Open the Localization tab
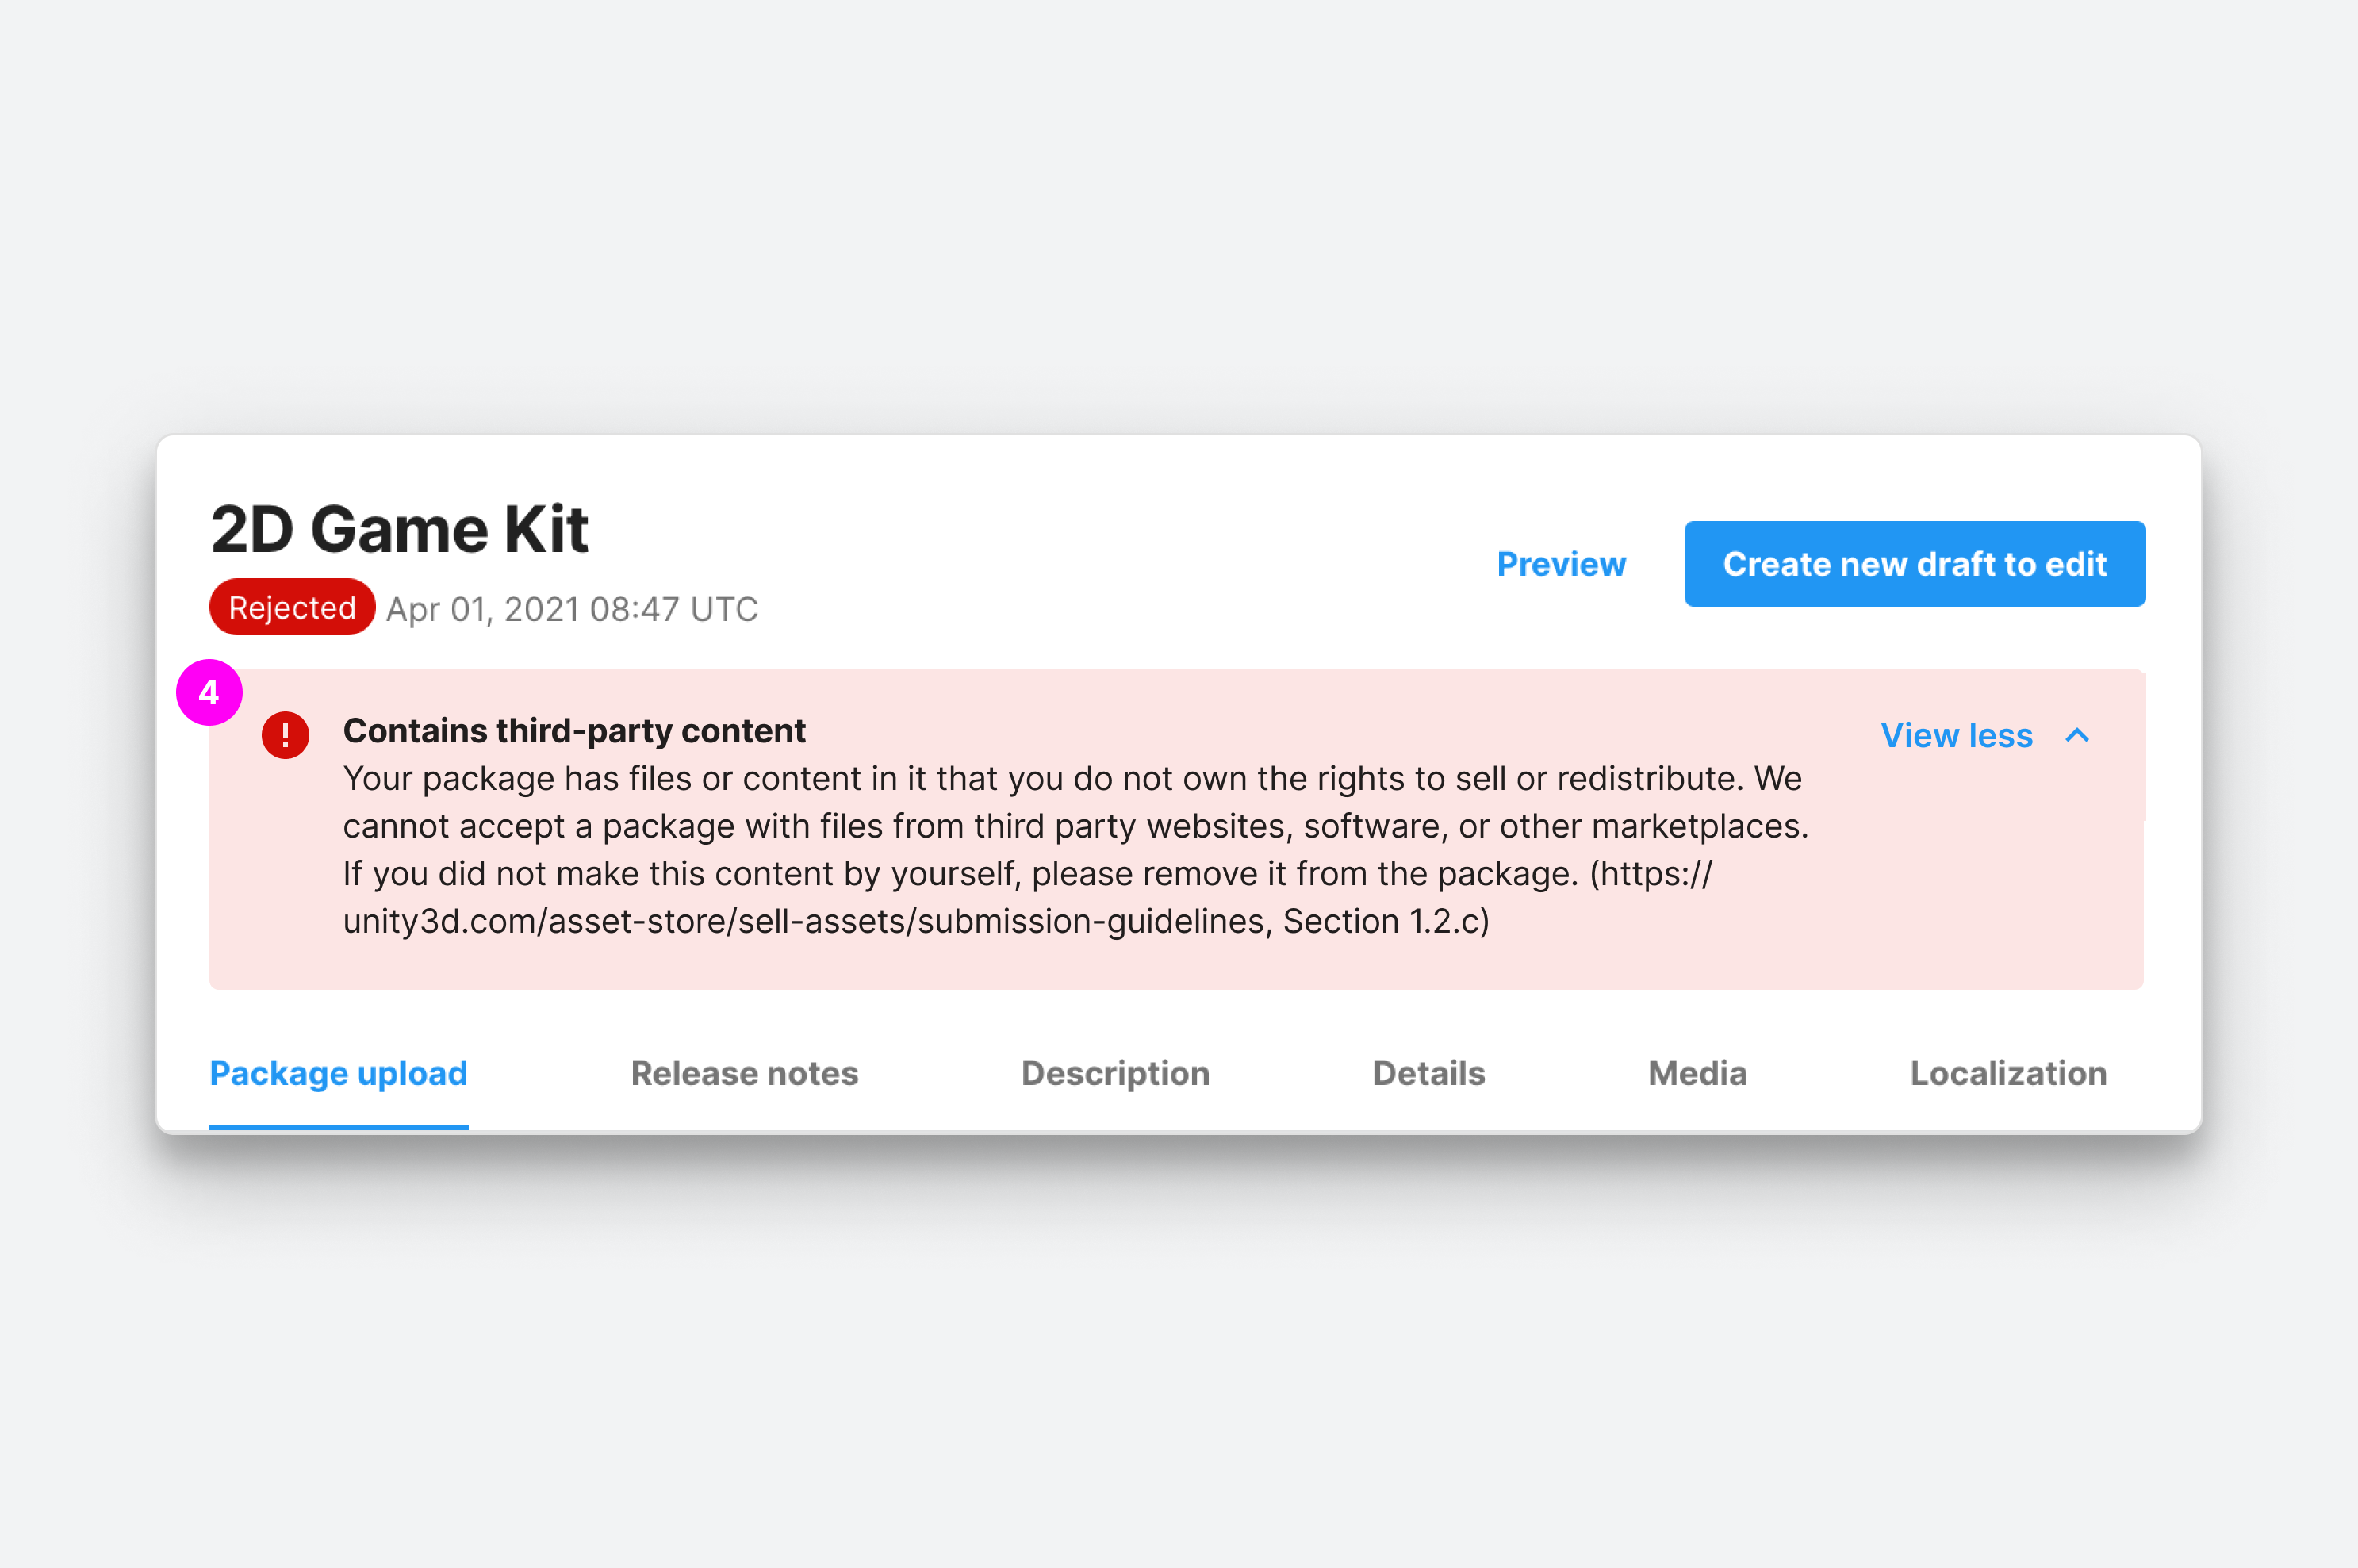Screen dimensions: 2358x1568 (2008, 1073)
